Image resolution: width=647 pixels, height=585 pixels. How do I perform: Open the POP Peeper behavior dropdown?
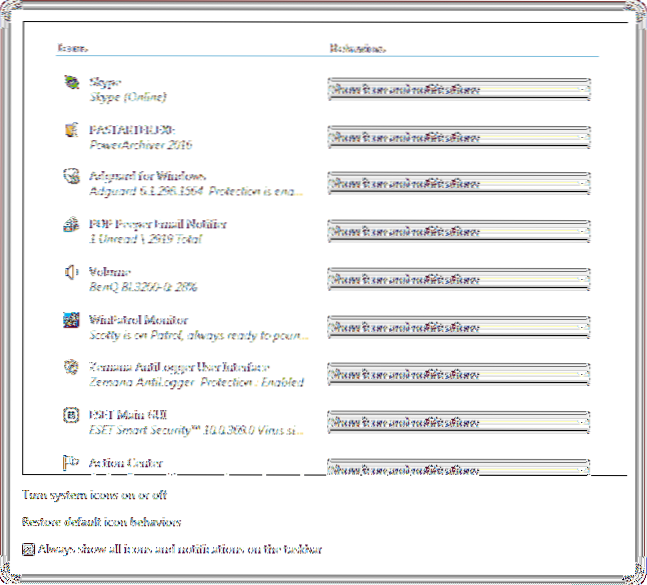458,232
